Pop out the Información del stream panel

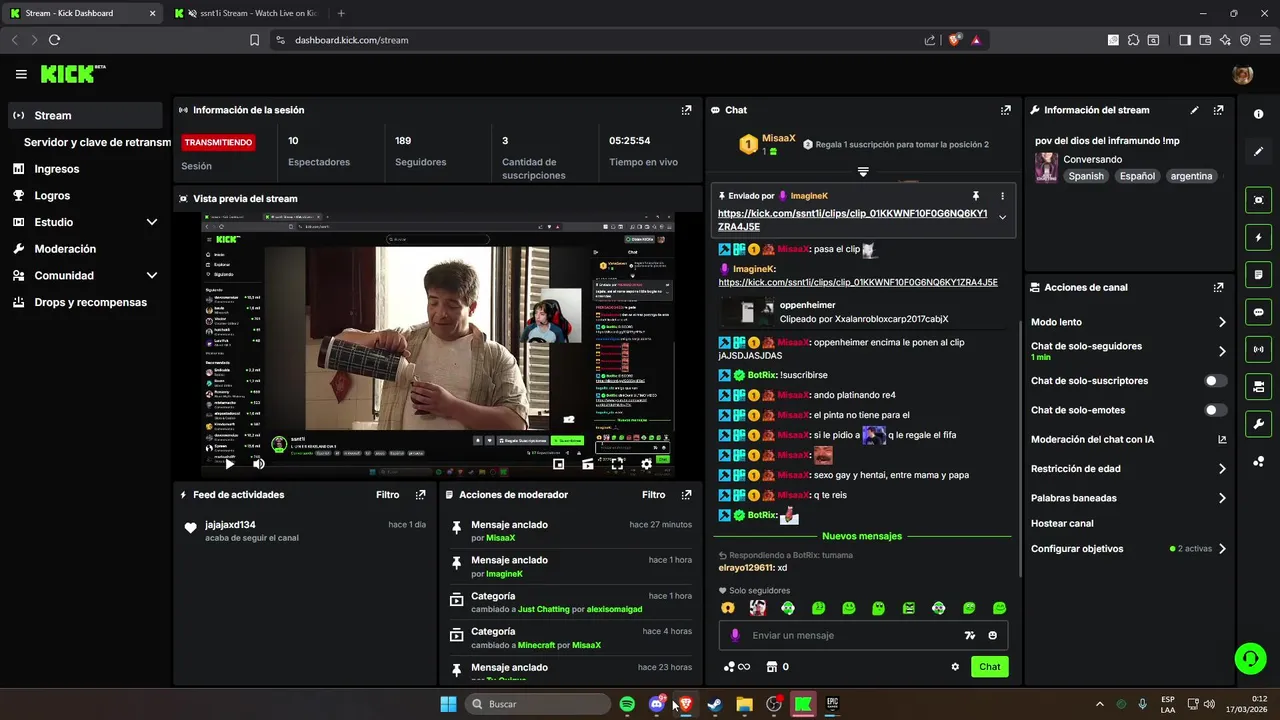click(1218, 110)
